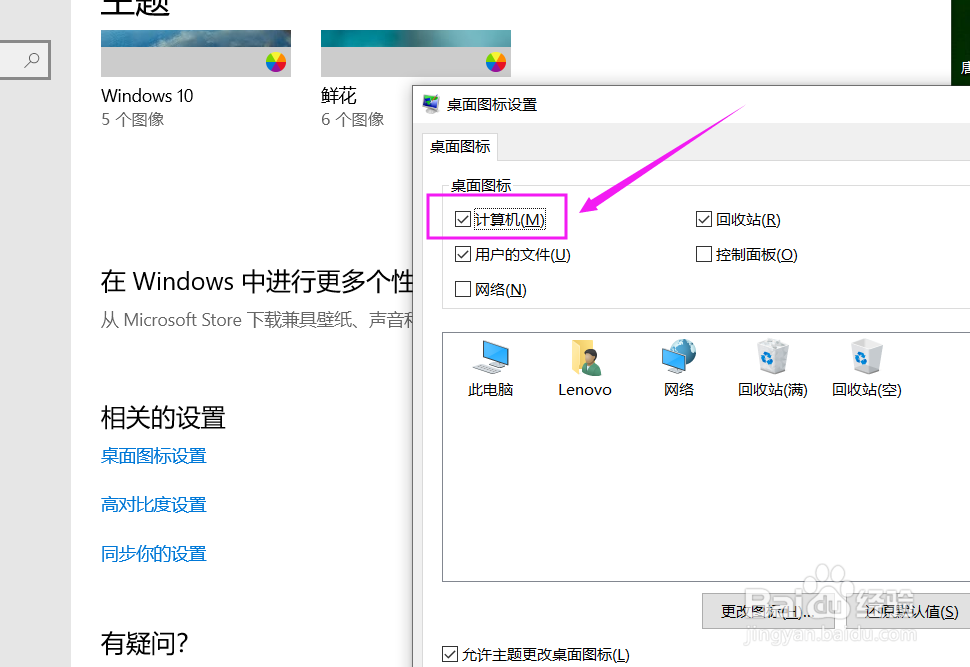Open the 高对比度设置 link
This screenshot has width=970, height=667.
(x=153, y=505)
